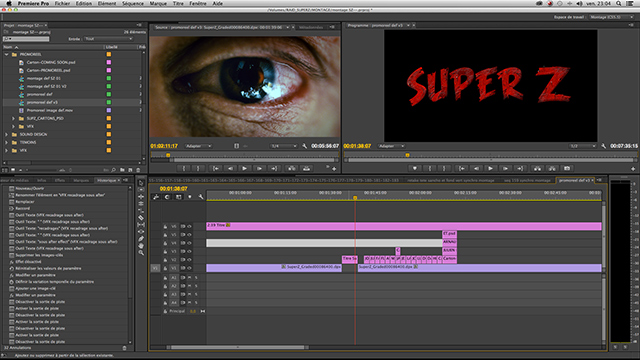Click the Project panel search field

(26, 39)
